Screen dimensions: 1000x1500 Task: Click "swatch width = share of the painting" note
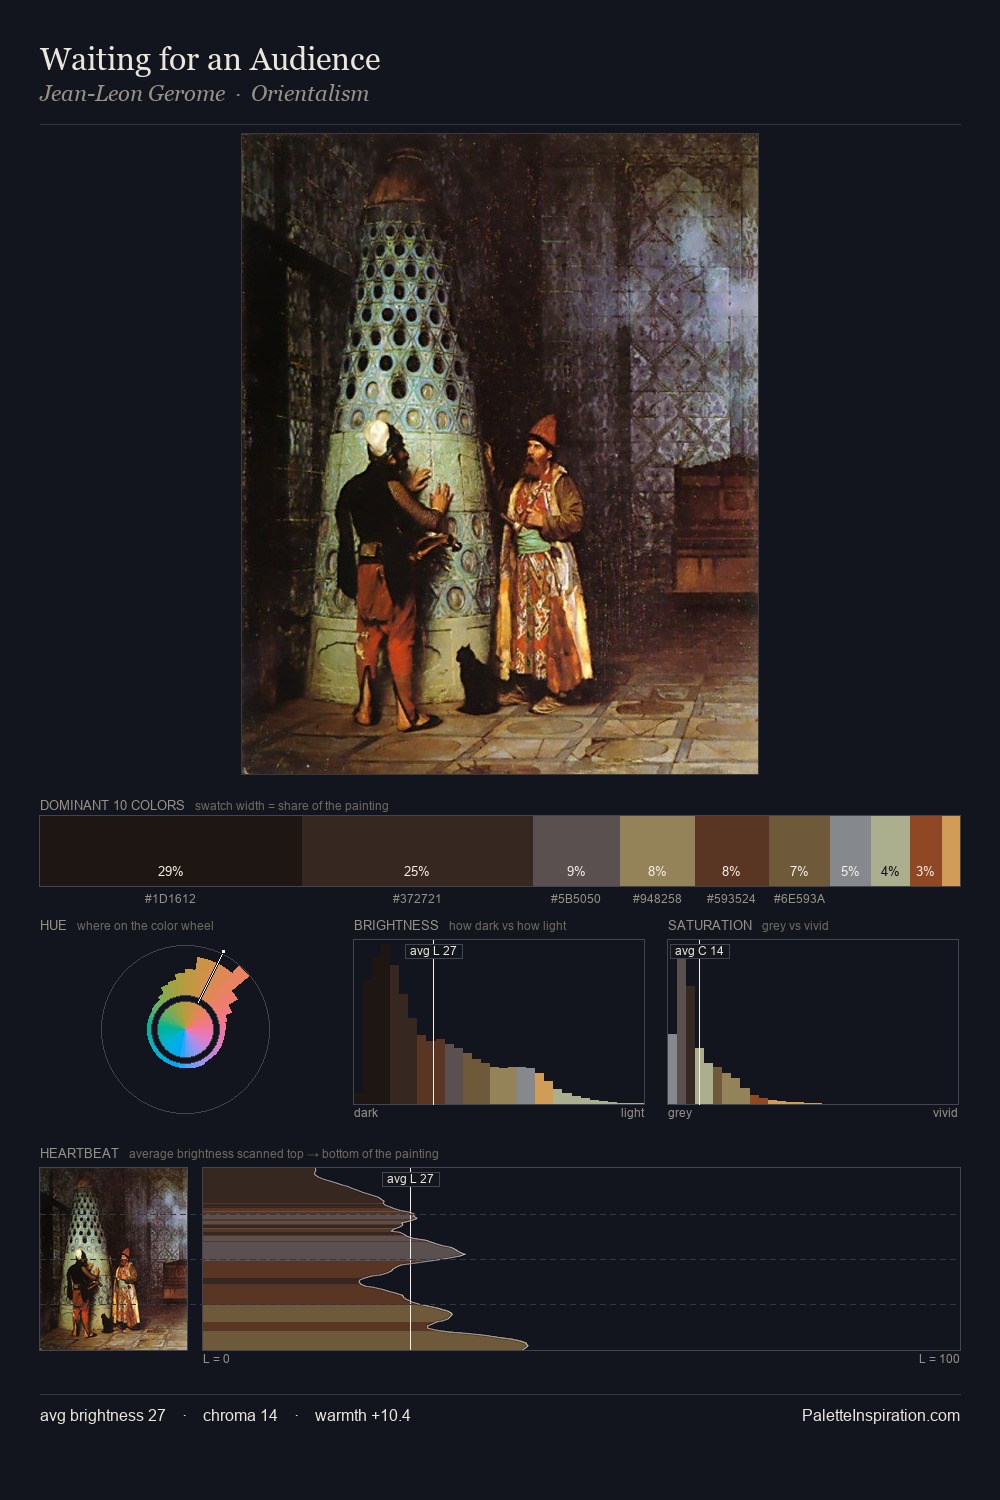pyautogui.click(x=292, y=806)
